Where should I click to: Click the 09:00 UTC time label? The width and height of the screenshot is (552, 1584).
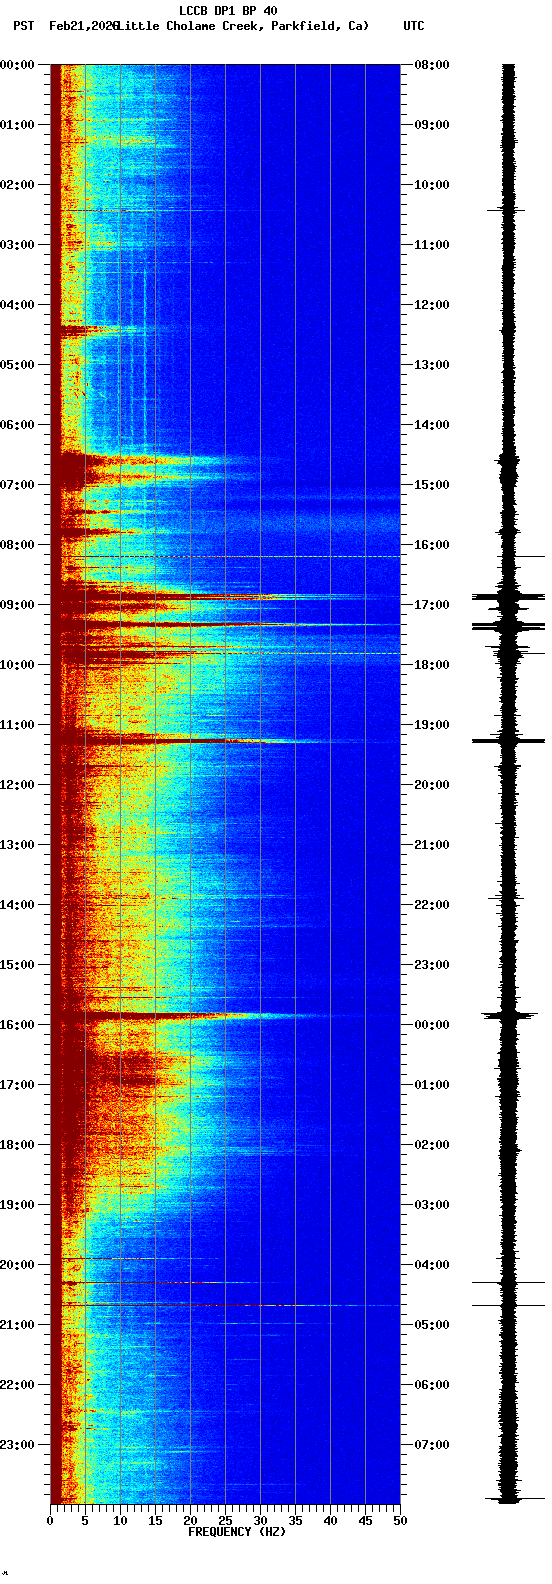(x=432, y=125)
